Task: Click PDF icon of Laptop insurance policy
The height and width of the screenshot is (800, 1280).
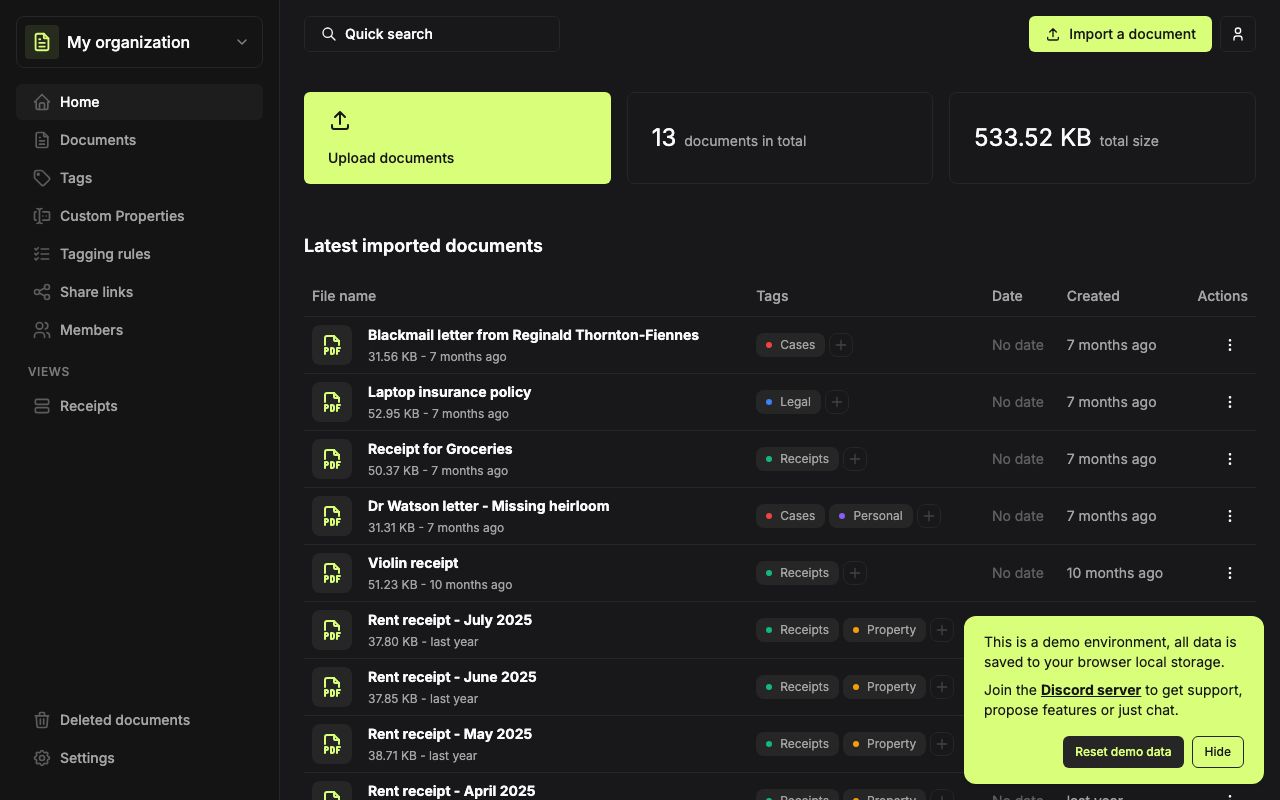Action: point(332,402)
